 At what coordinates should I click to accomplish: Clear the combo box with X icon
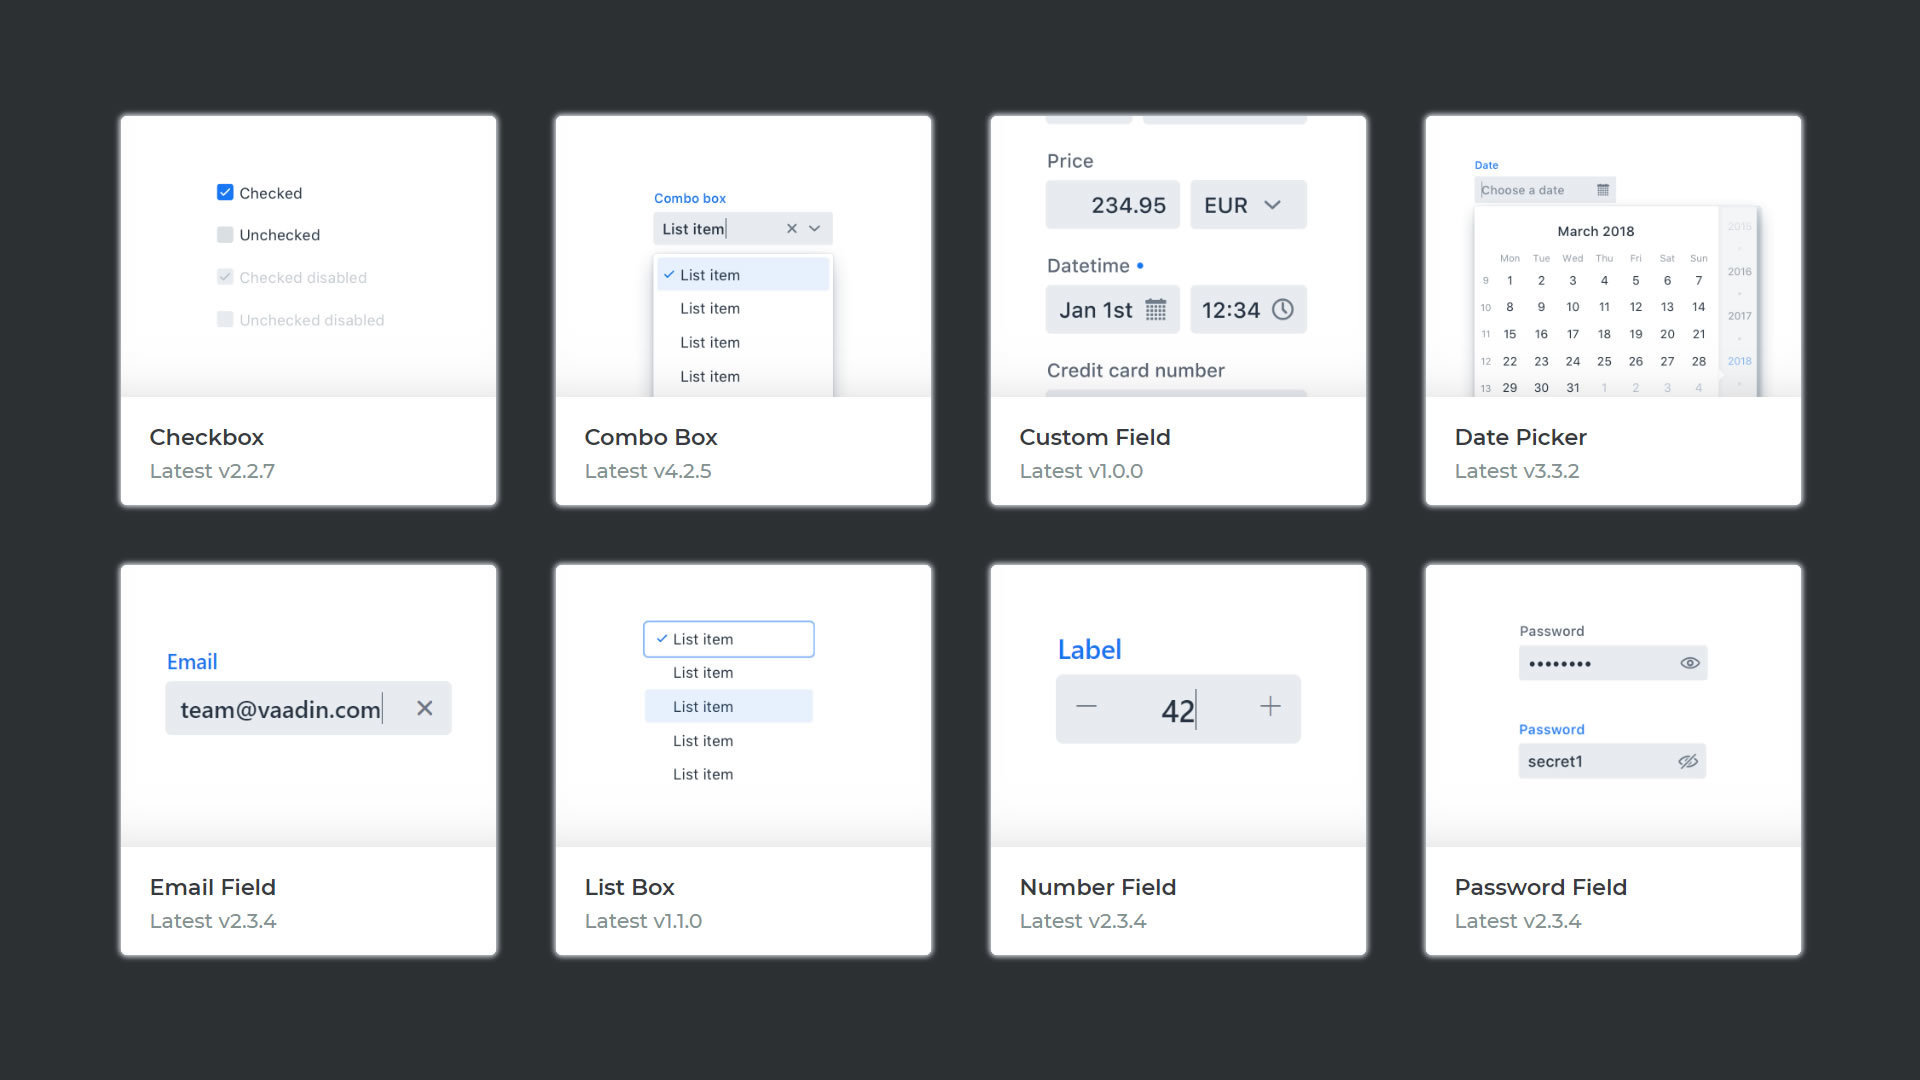click(791, 229)
